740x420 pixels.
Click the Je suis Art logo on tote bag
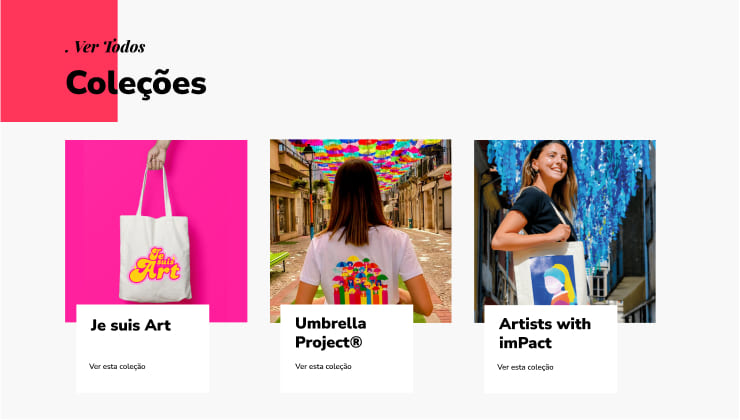pyautogui.click(x=155, y=266)
